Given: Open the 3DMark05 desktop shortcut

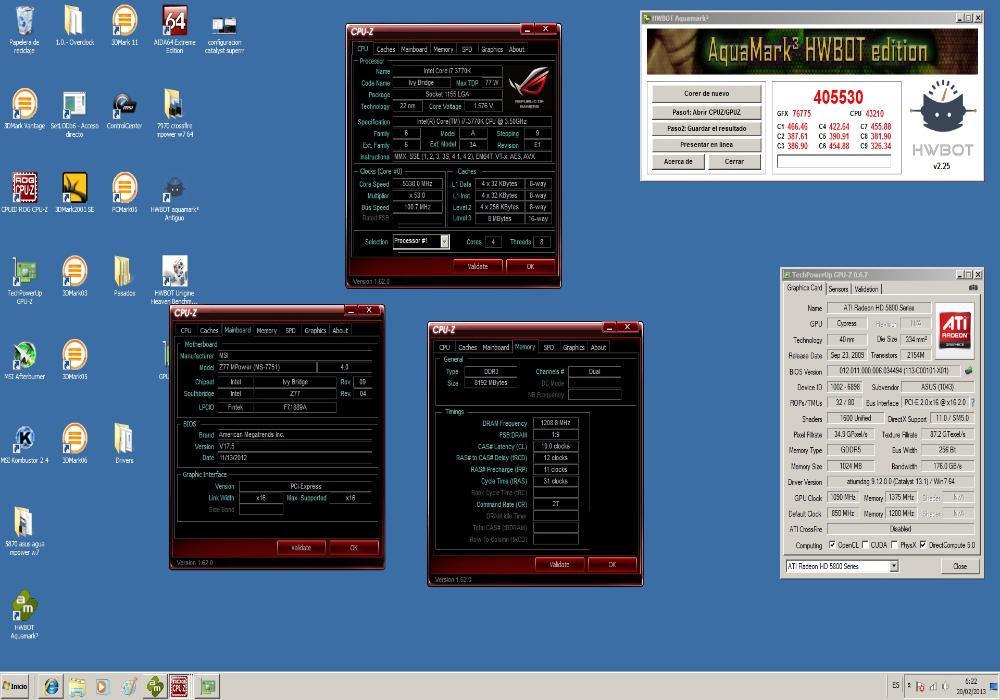Looking at the screenshot, I should tap(75, 359).
